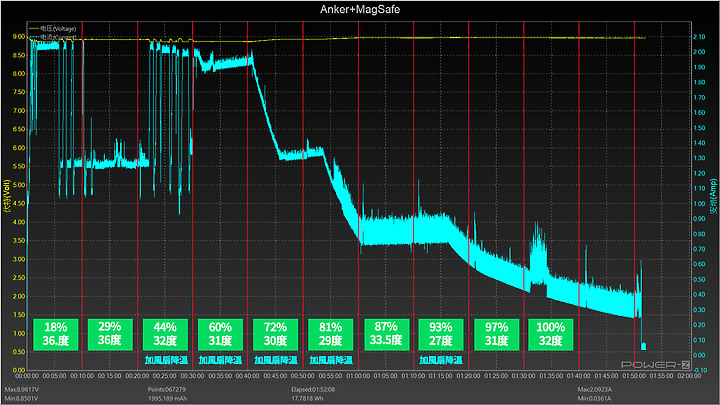Screen dimensions: 720x405
Task: Click 加風扇降溫 note under 44% label
Action: point(166,360)
